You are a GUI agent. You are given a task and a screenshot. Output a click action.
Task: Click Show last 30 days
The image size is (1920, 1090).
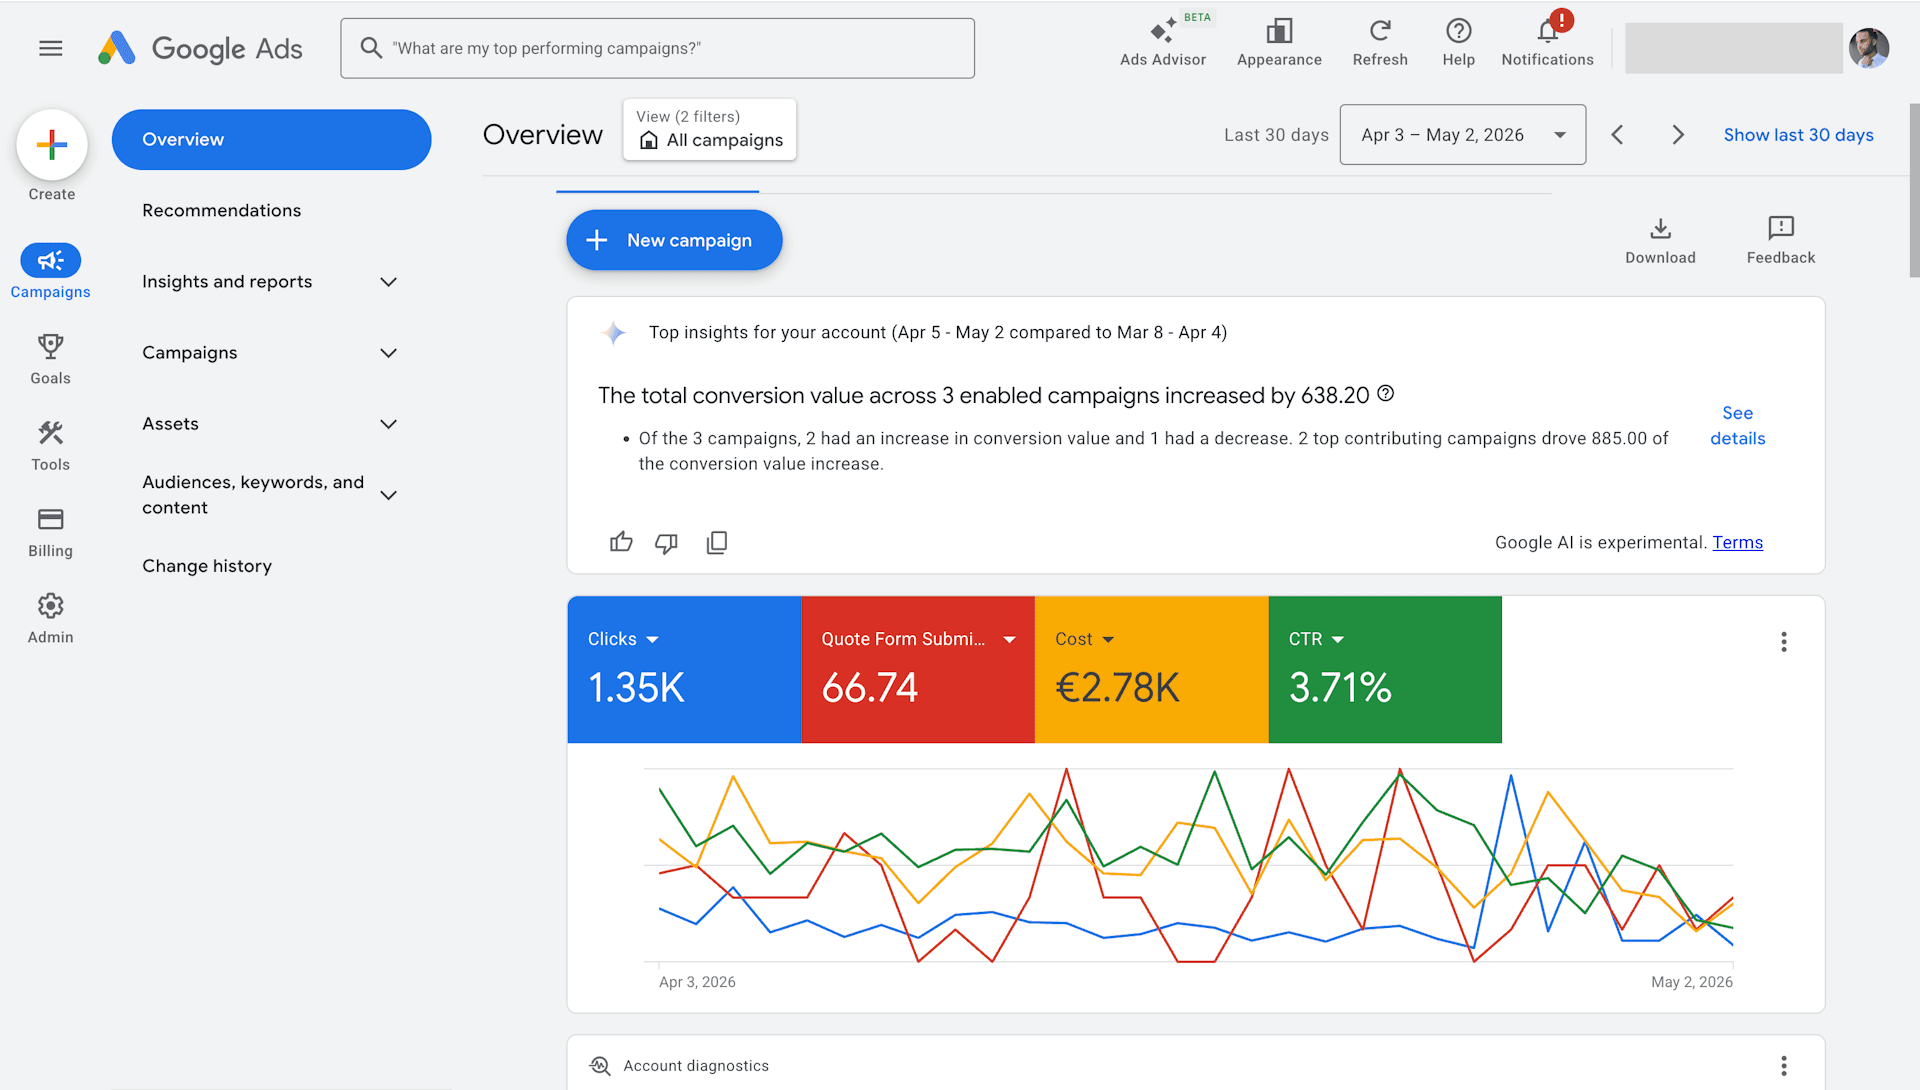pos(1798,135)
